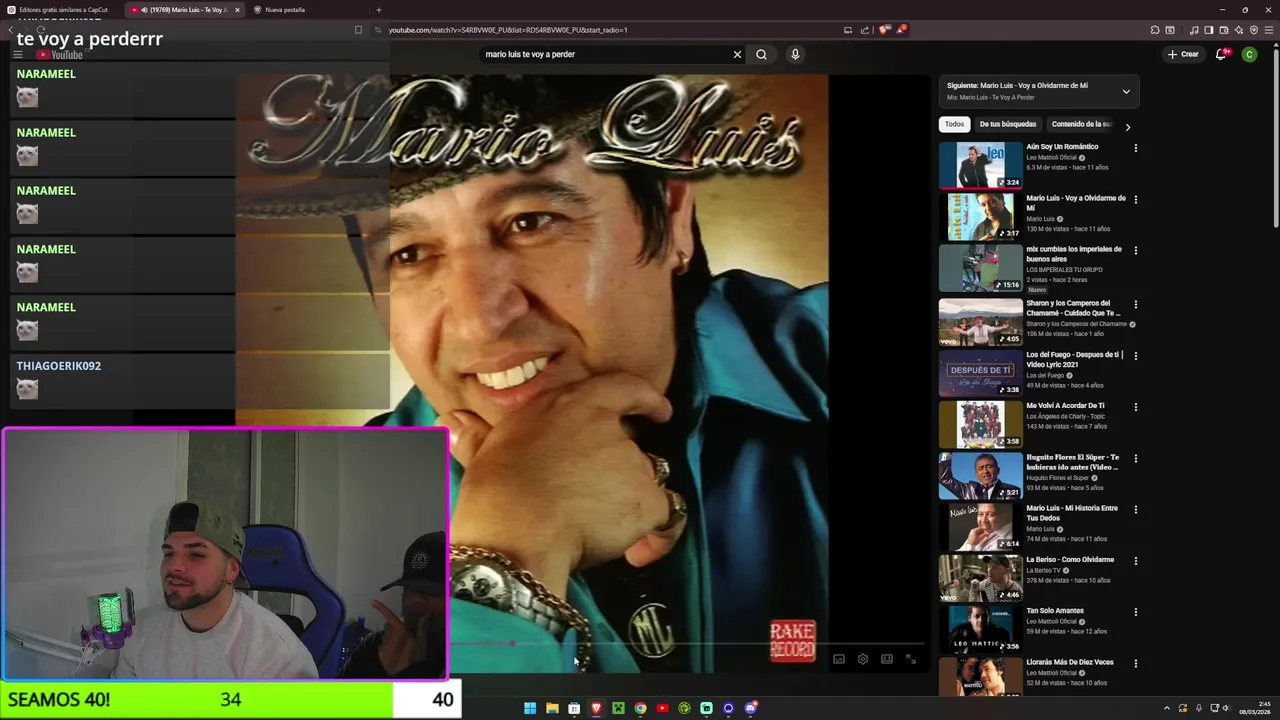Toggle the Brave sidebar panel icon
The image size is (1280, 720).
coord(1209,30)
